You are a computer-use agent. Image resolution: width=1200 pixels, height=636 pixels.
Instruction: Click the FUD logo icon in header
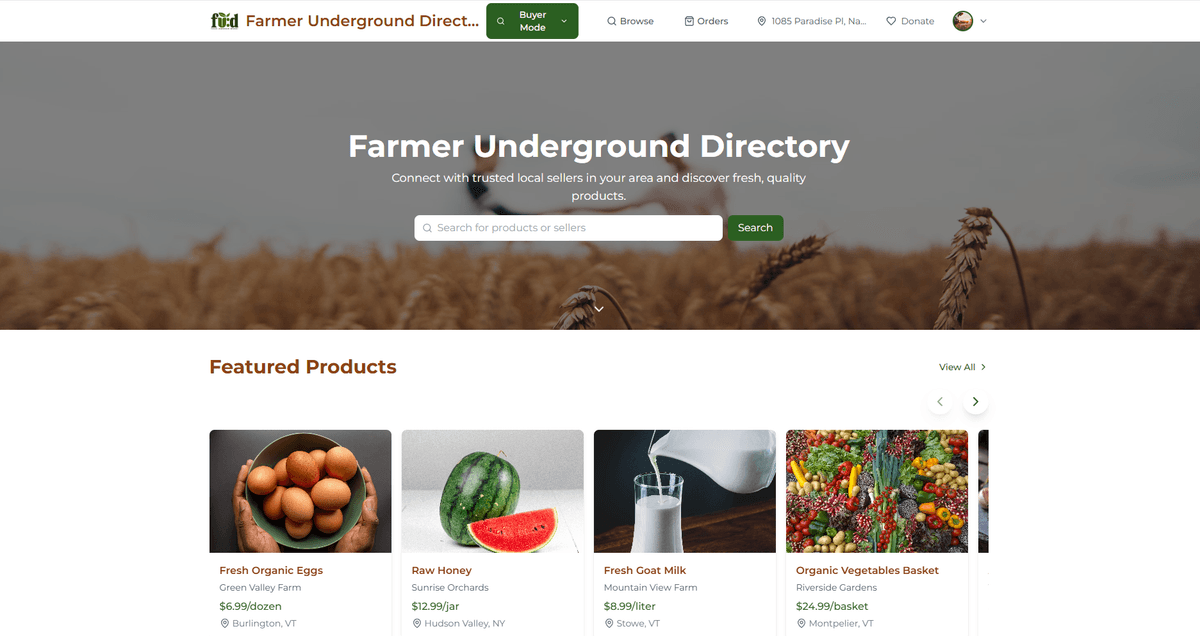(225, 21)
